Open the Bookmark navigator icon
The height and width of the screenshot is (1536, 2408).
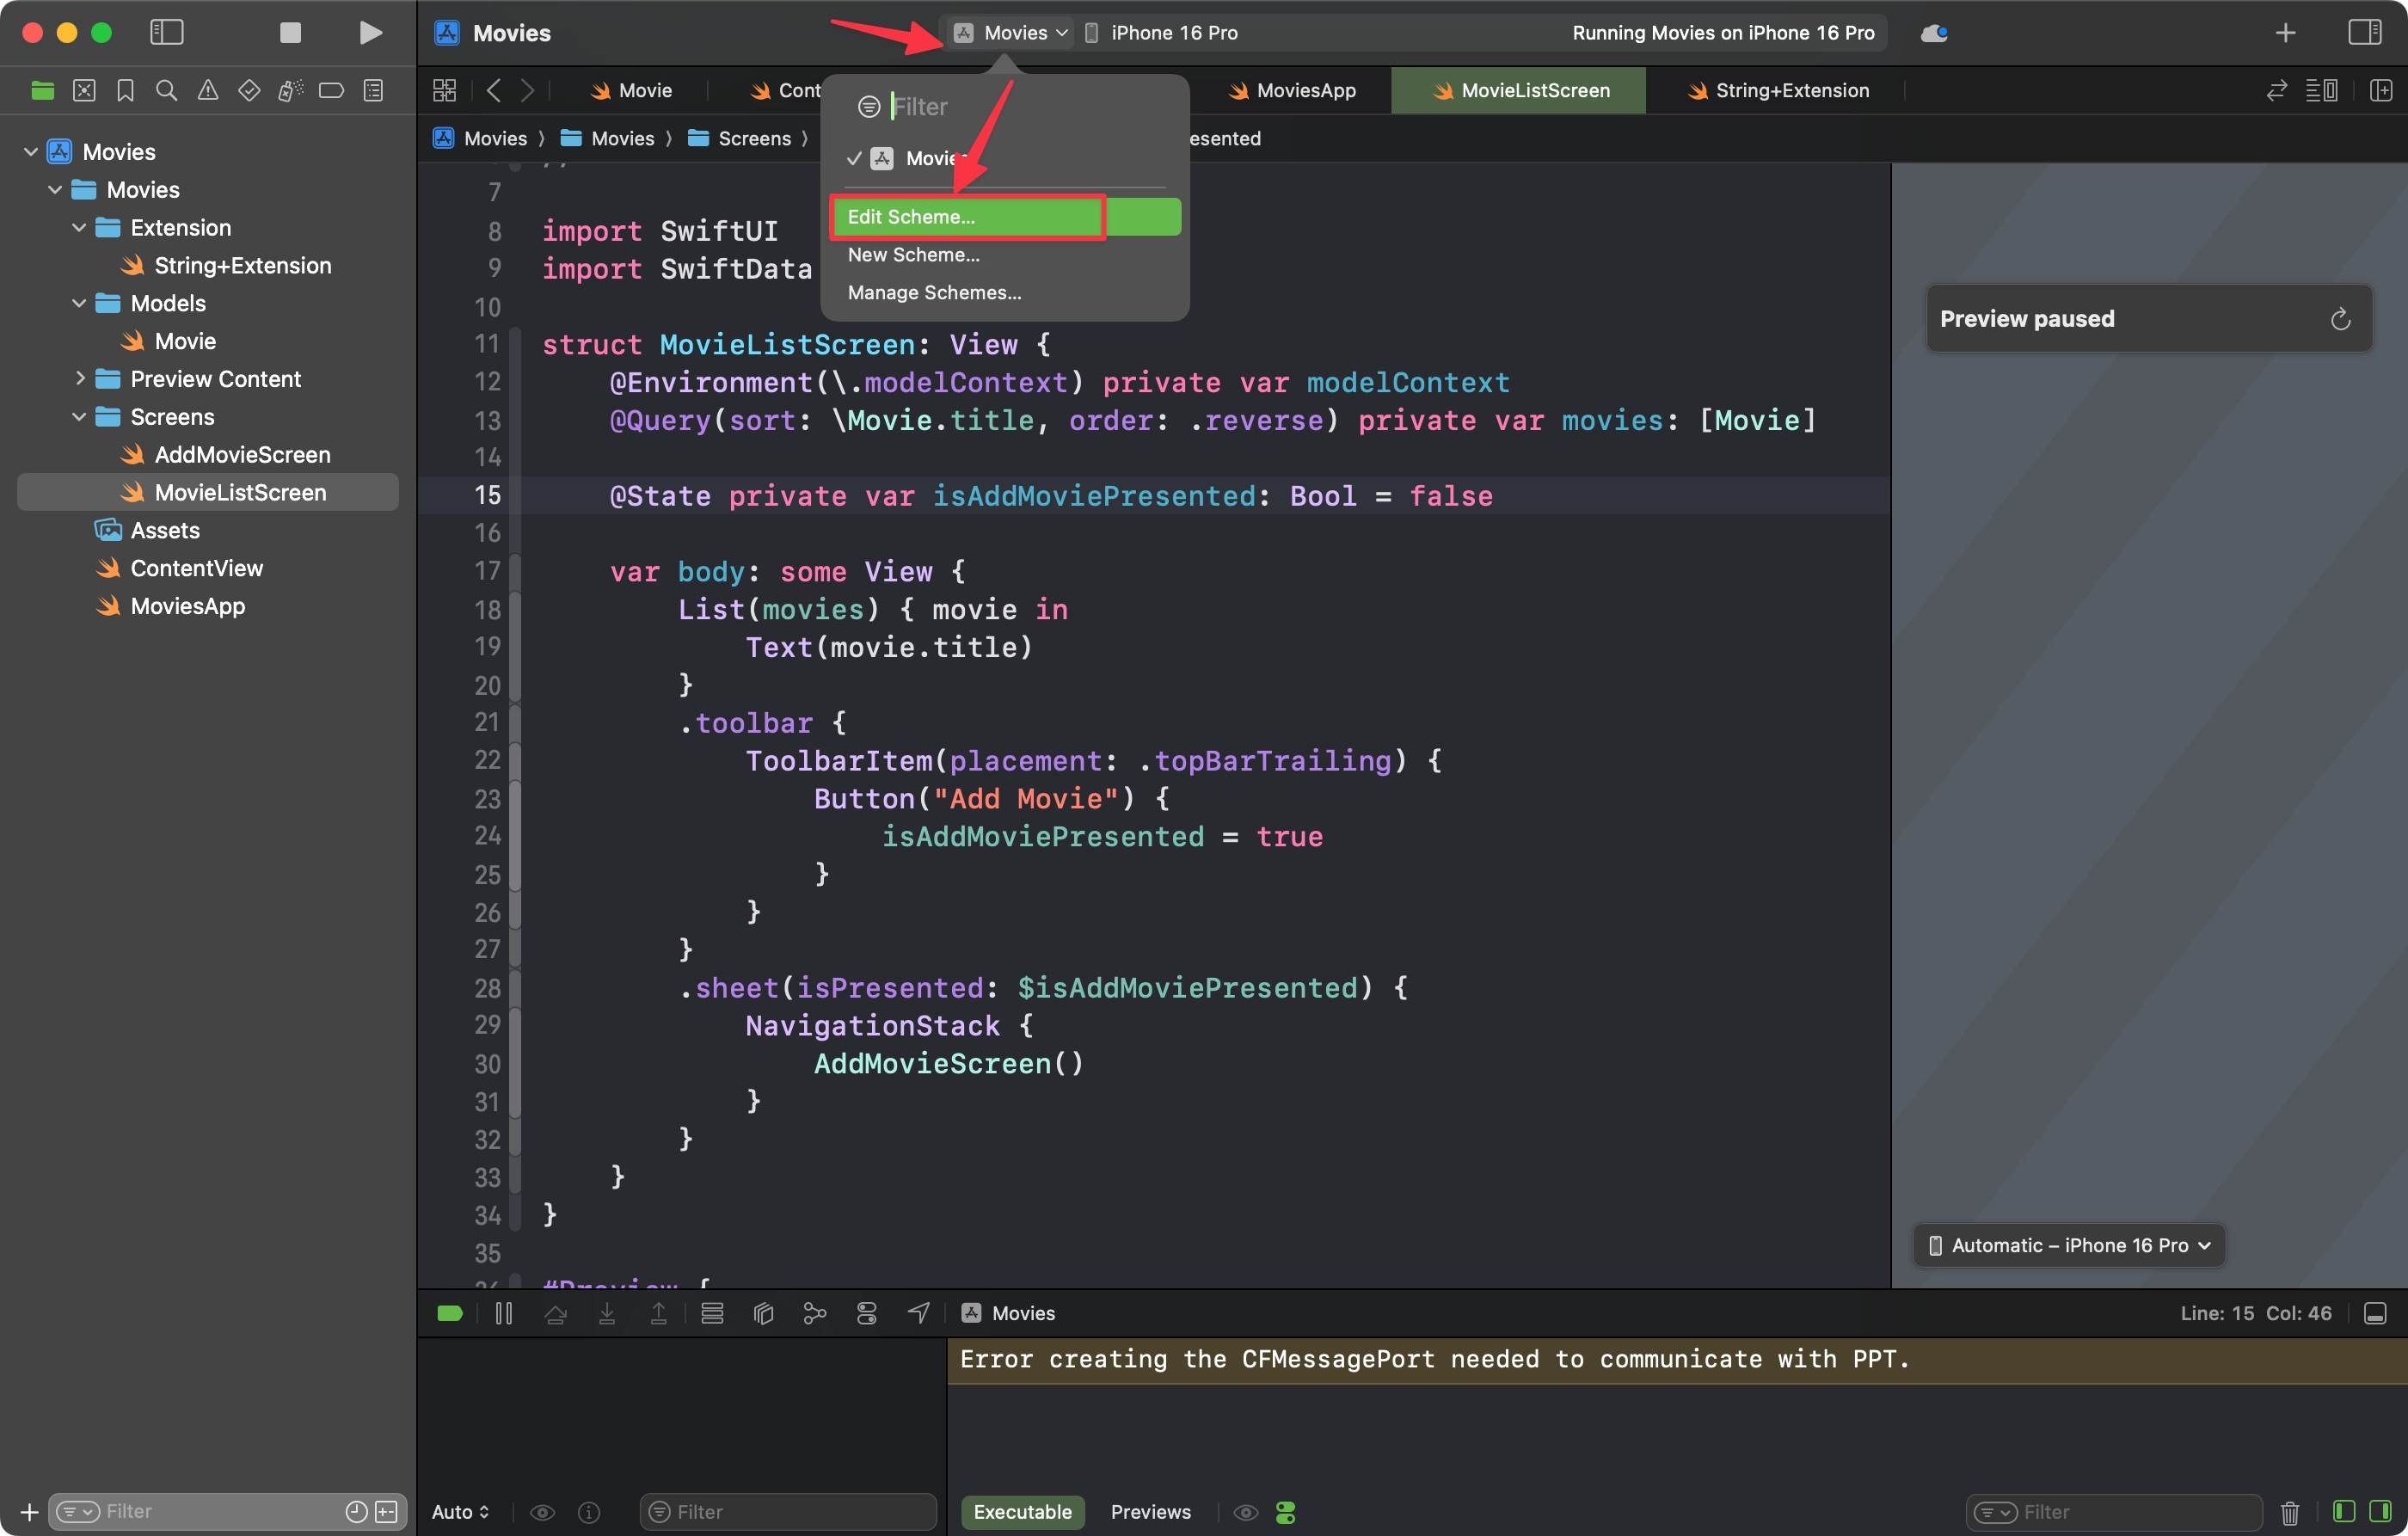[x=125, y=91]
